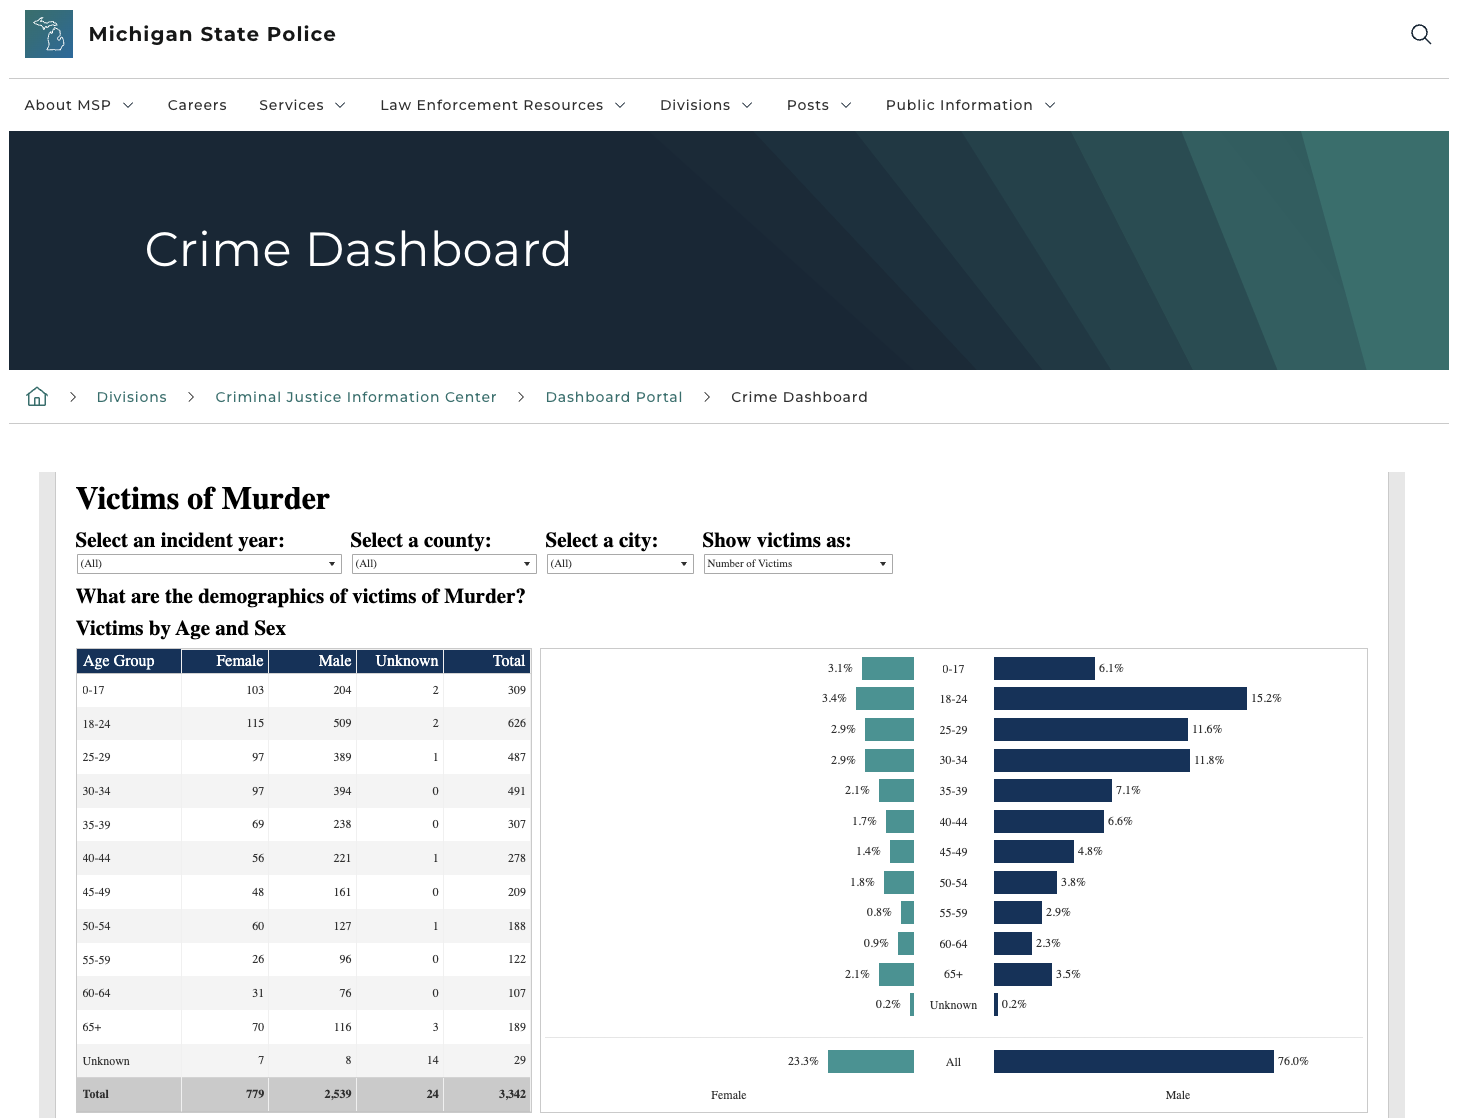Follow the Criminal Justice Information Center breadcrumb
This screenshot has width=1458, height=1118.
pos(355,396)
